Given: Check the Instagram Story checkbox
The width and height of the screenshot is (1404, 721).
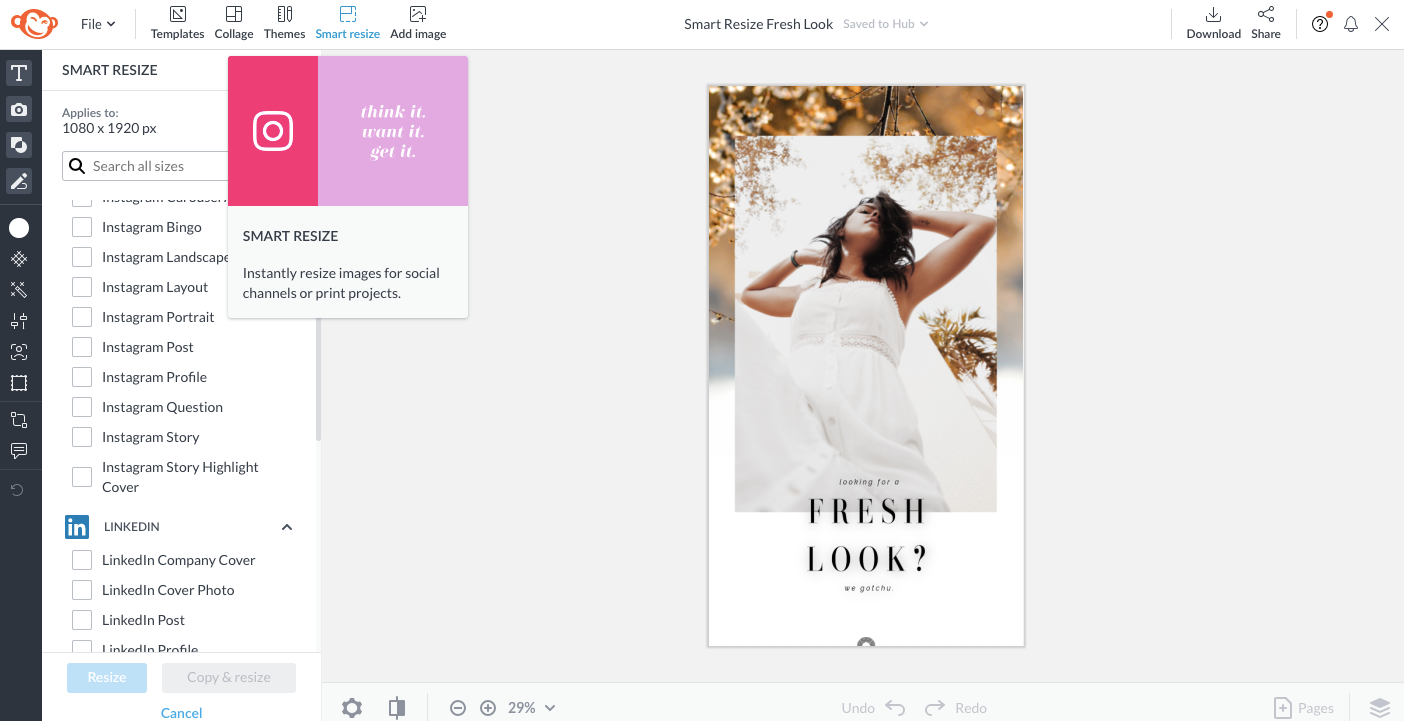Looking at the screenshot, I should point(82,437).
